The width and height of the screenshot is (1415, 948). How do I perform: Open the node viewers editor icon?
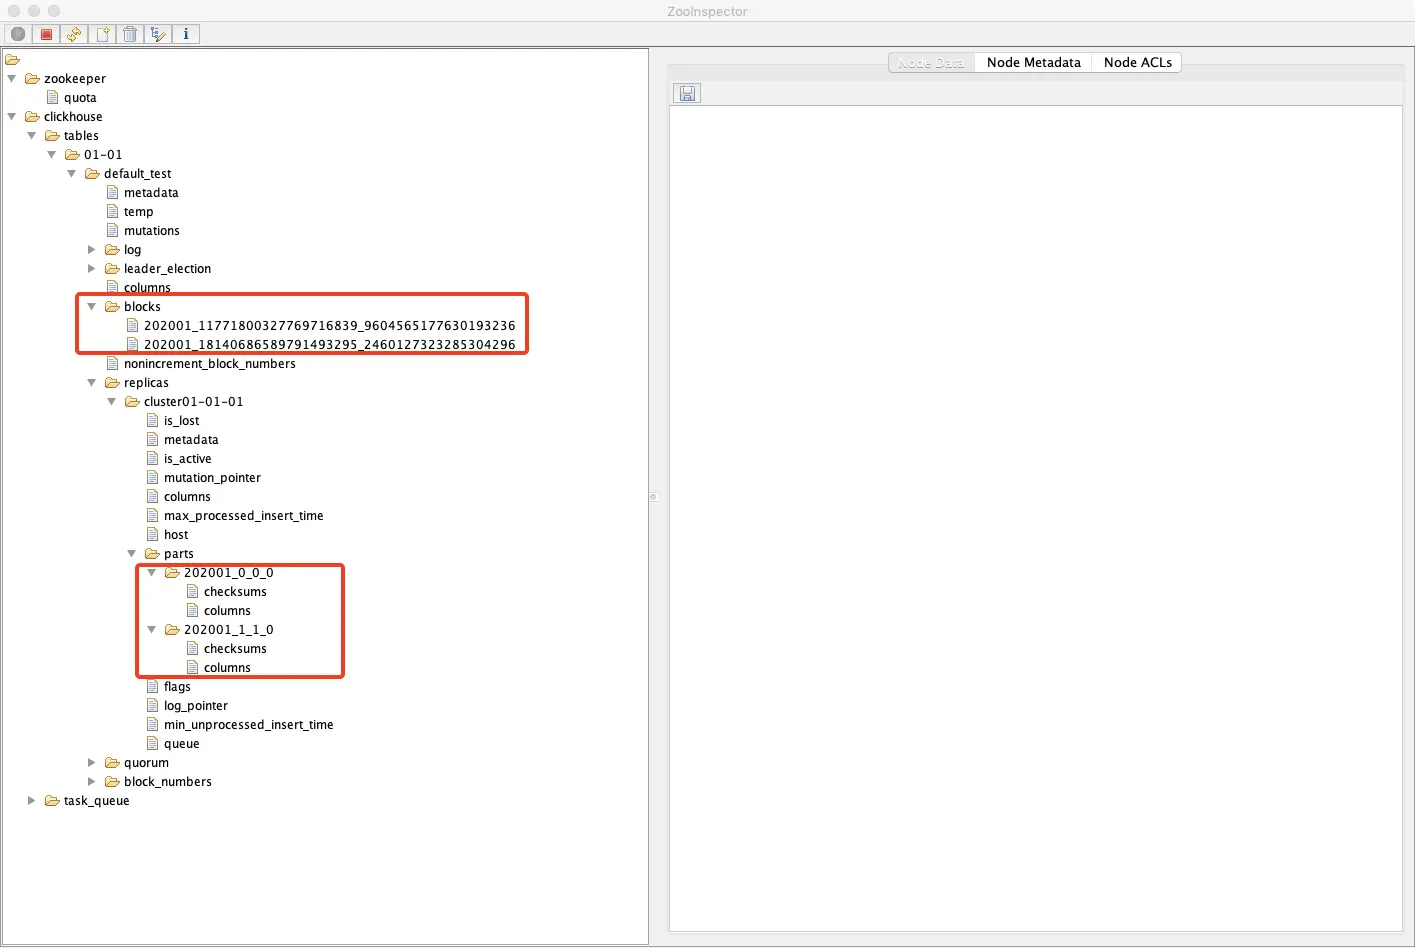[x=158, y=34]
